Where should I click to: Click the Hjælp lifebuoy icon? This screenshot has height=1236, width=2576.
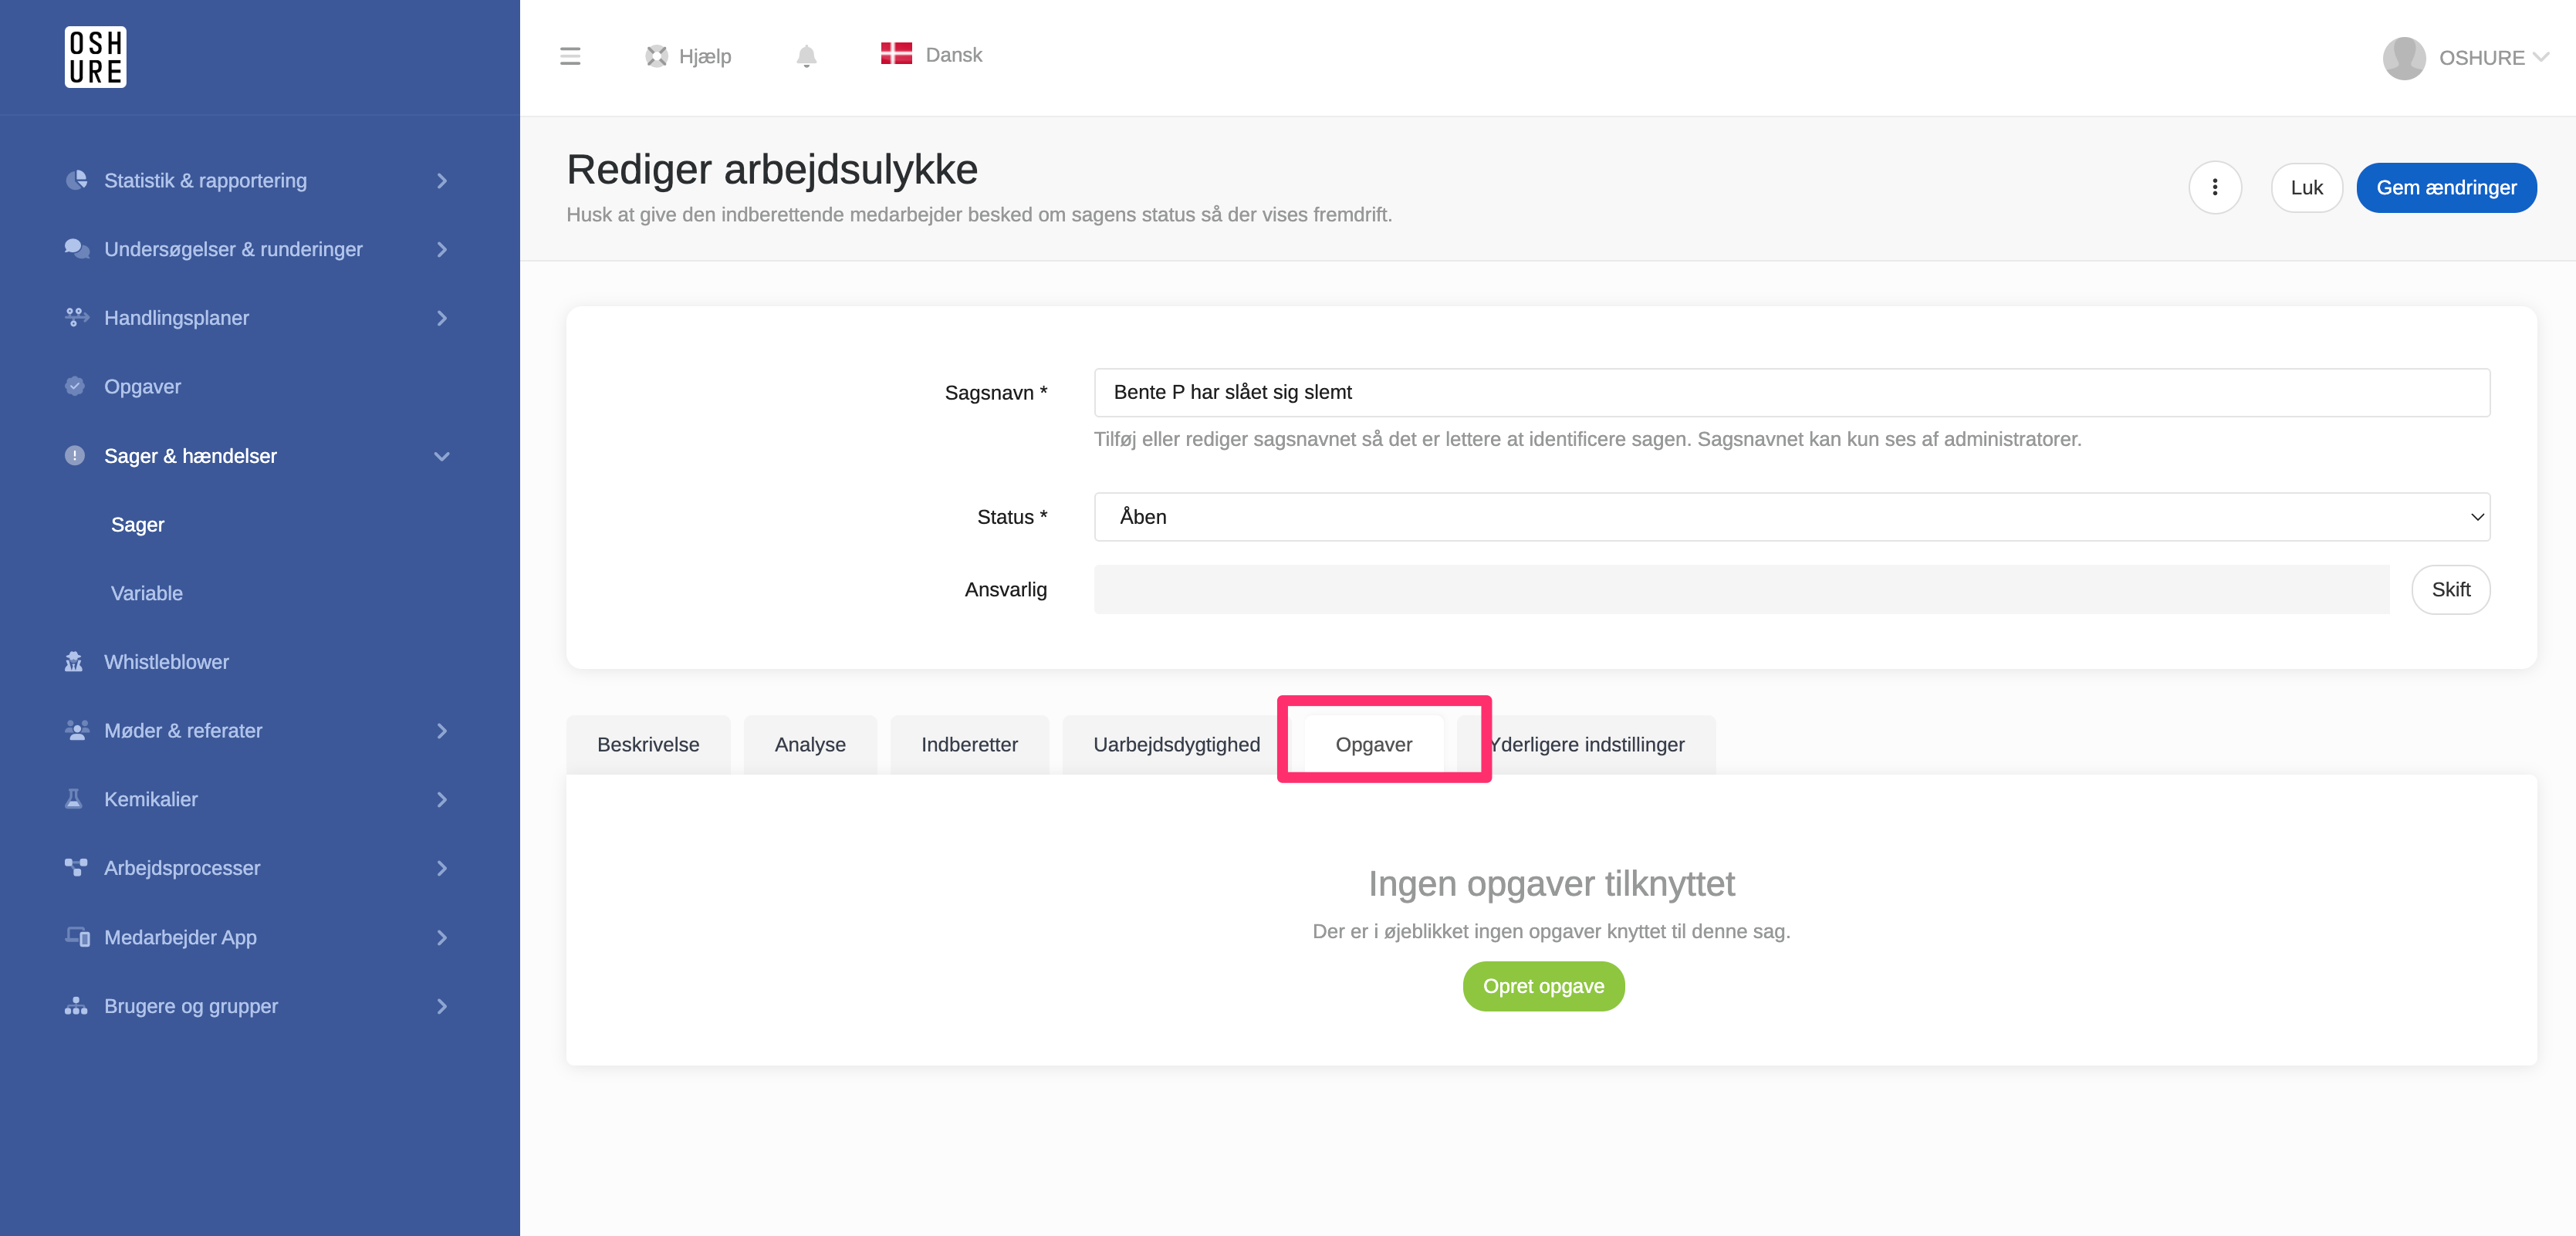click(656, 56)
